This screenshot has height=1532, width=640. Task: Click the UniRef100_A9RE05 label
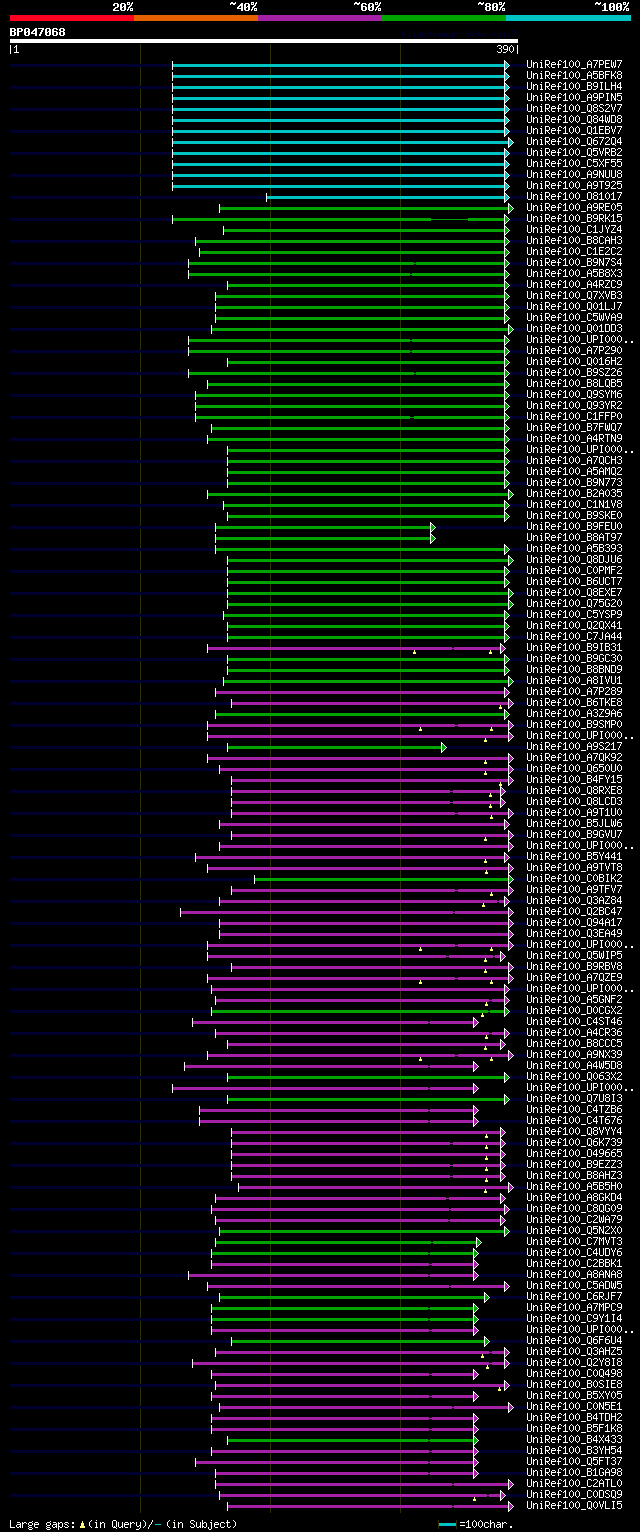point(574,207)
